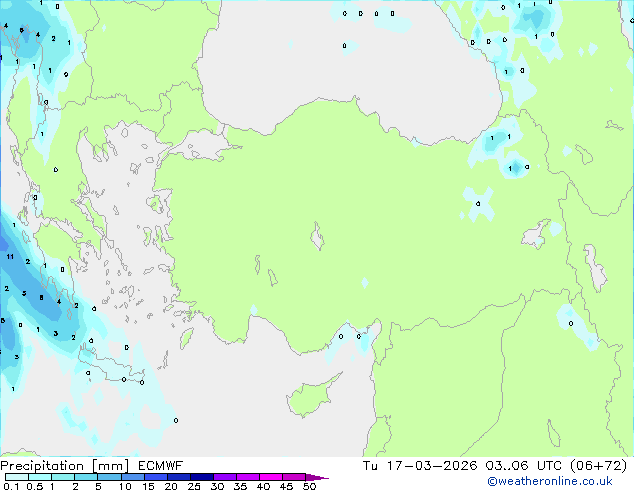634x490 pixels.
Task: Click the 1–2 mm legend color box
Action: click(63, 477)
